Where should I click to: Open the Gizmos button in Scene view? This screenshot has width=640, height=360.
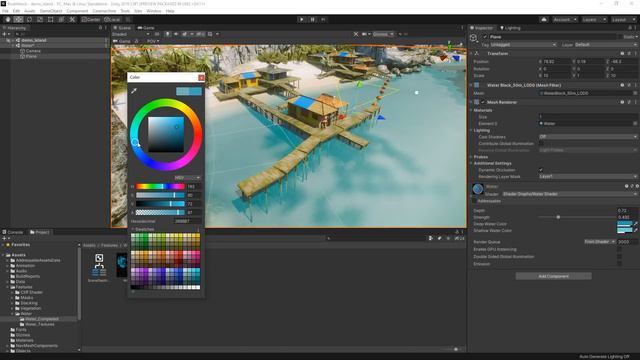click(383, 34)
